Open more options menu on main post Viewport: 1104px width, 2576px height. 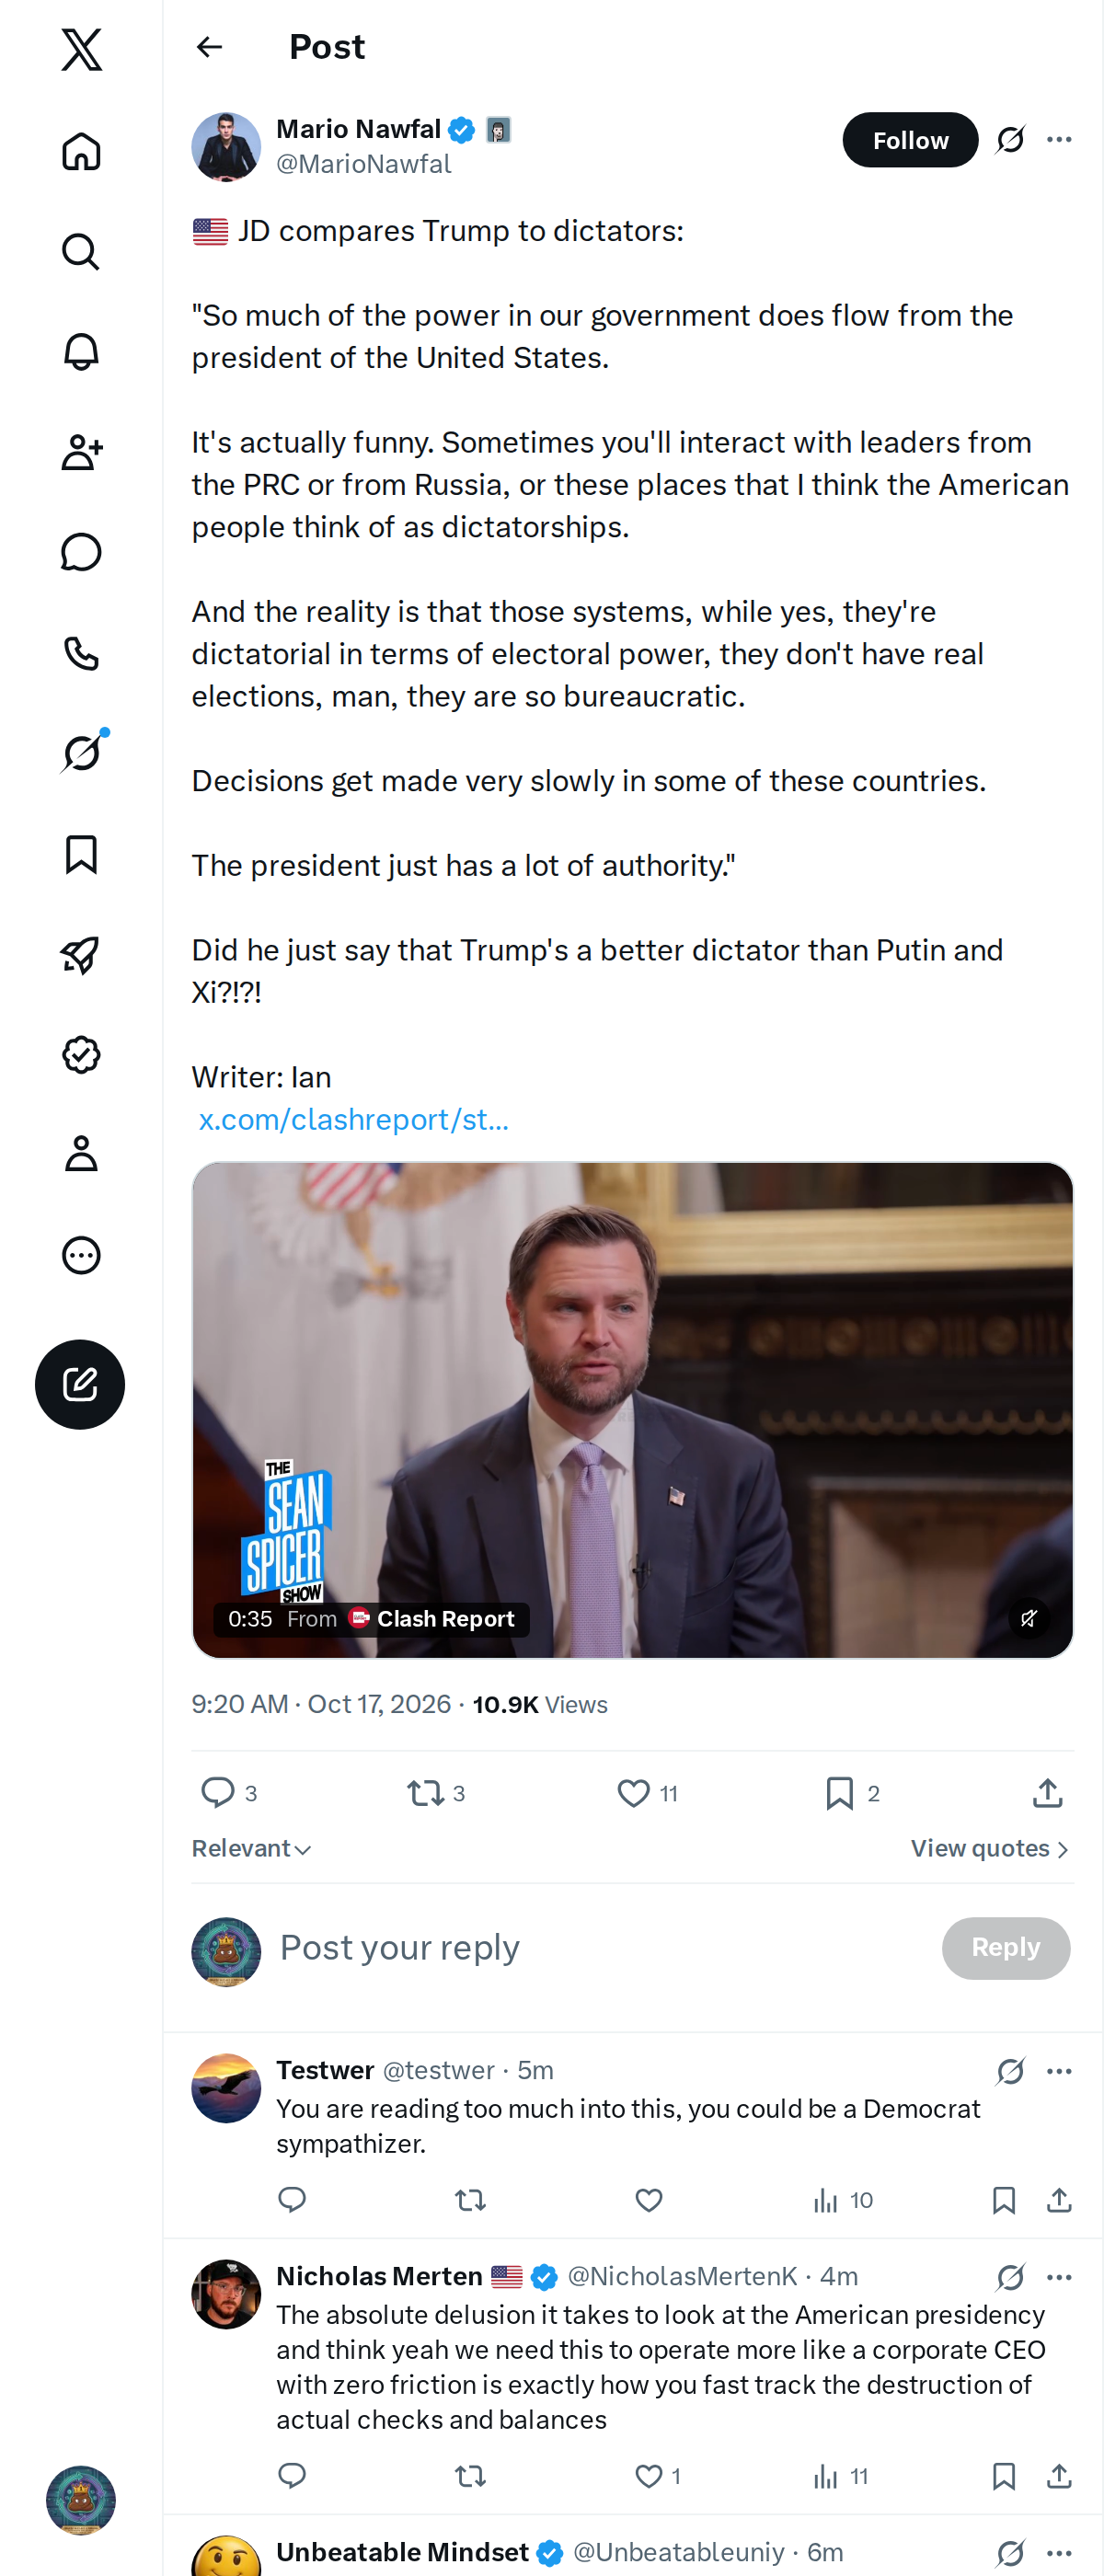pyautogui.click(x=1059, y=140)
